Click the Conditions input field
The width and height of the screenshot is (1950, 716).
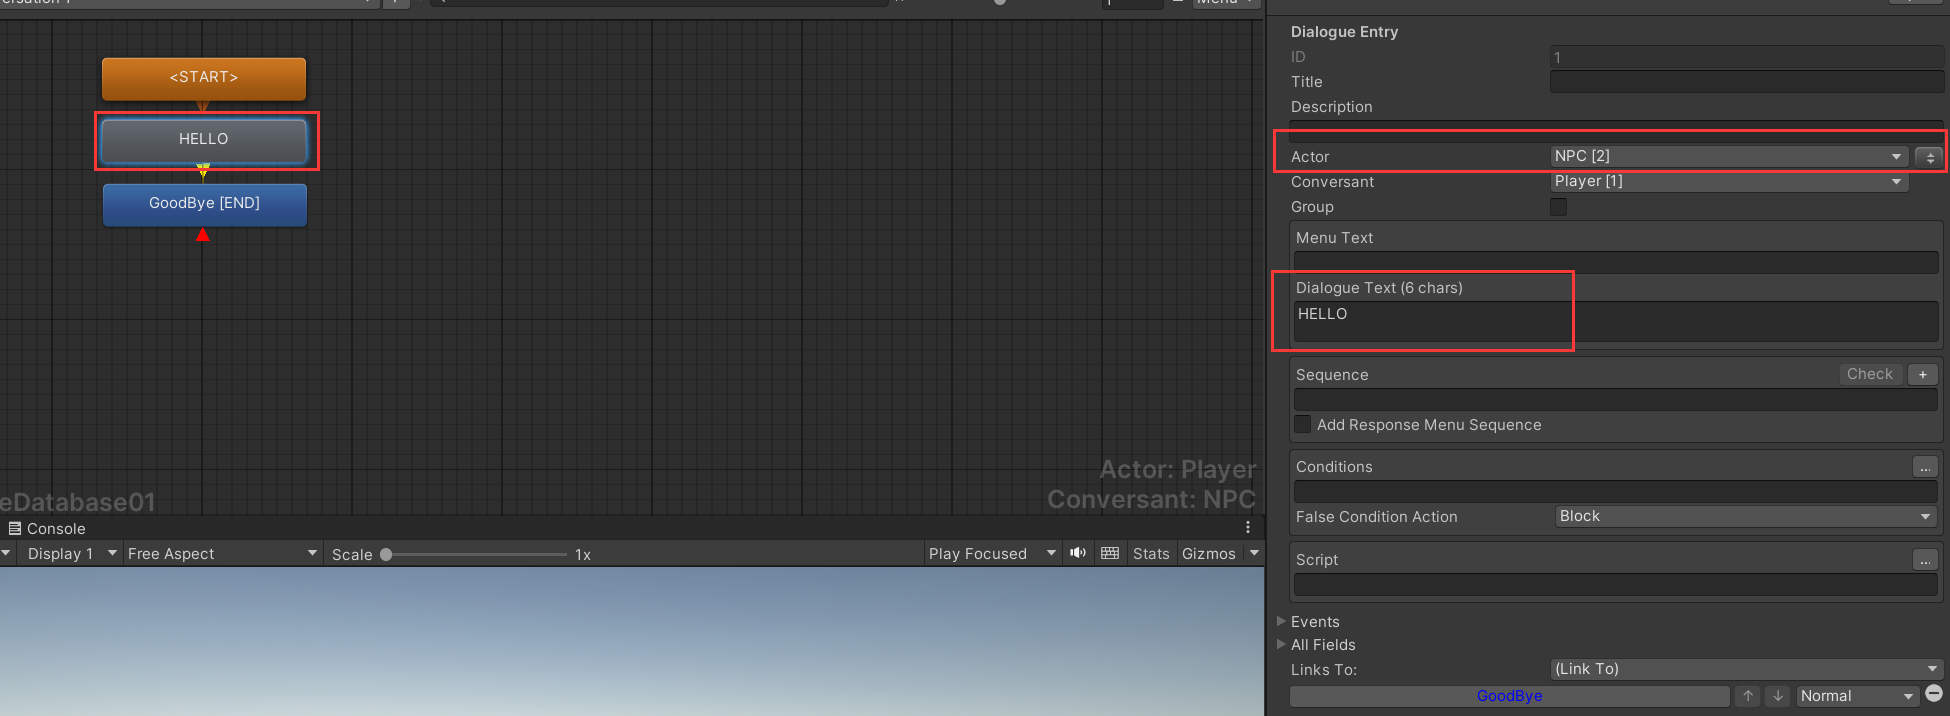pyautogui.click(x=1616, y=491)
